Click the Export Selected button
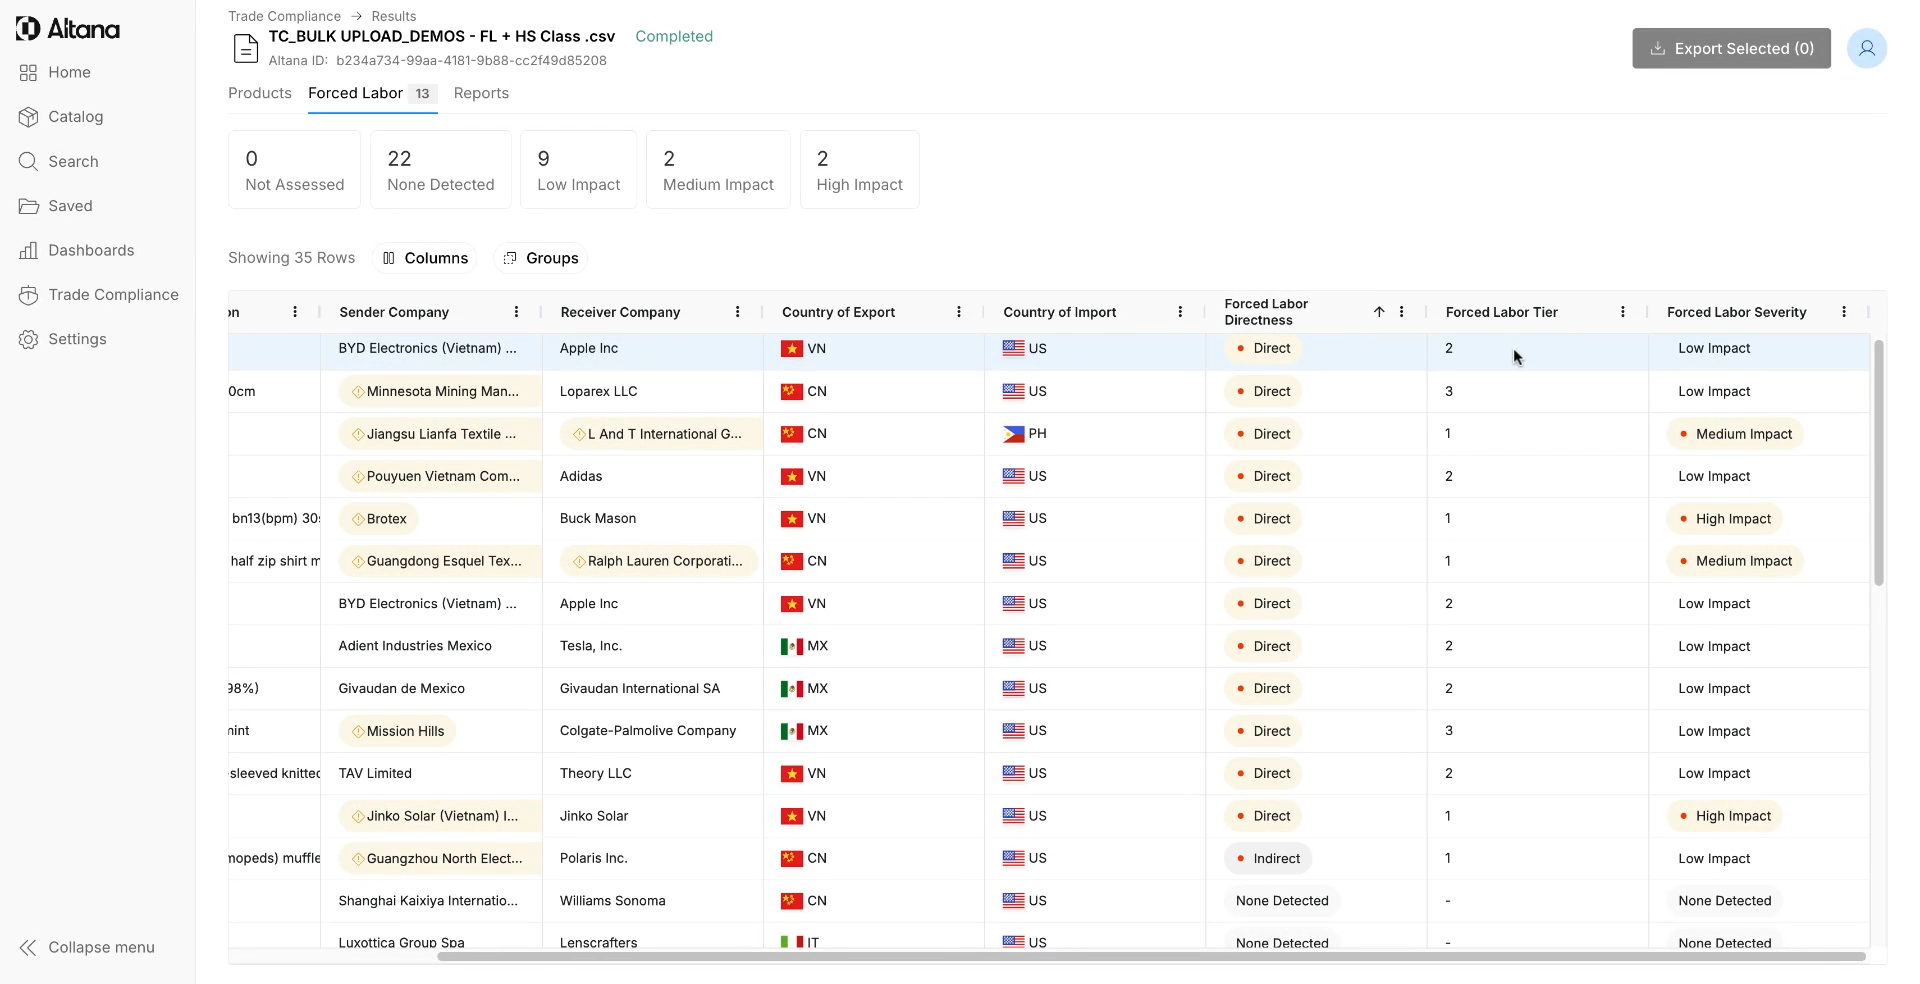 point(1731,48)
